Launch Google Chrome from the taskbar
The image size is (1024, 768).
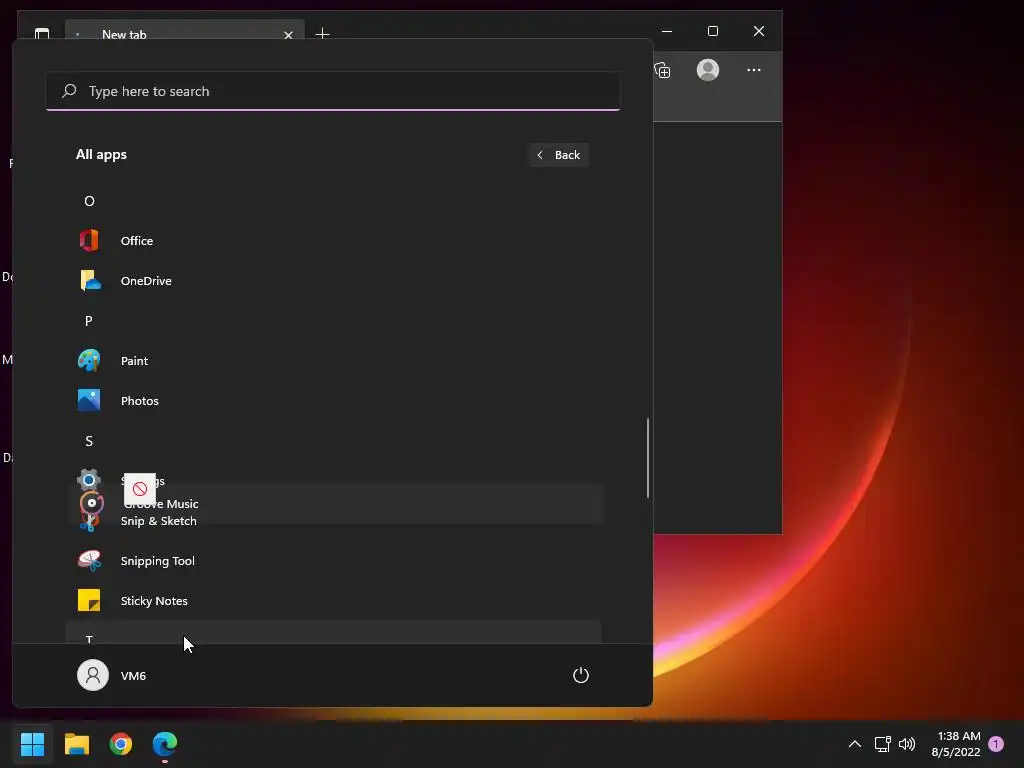121,743
